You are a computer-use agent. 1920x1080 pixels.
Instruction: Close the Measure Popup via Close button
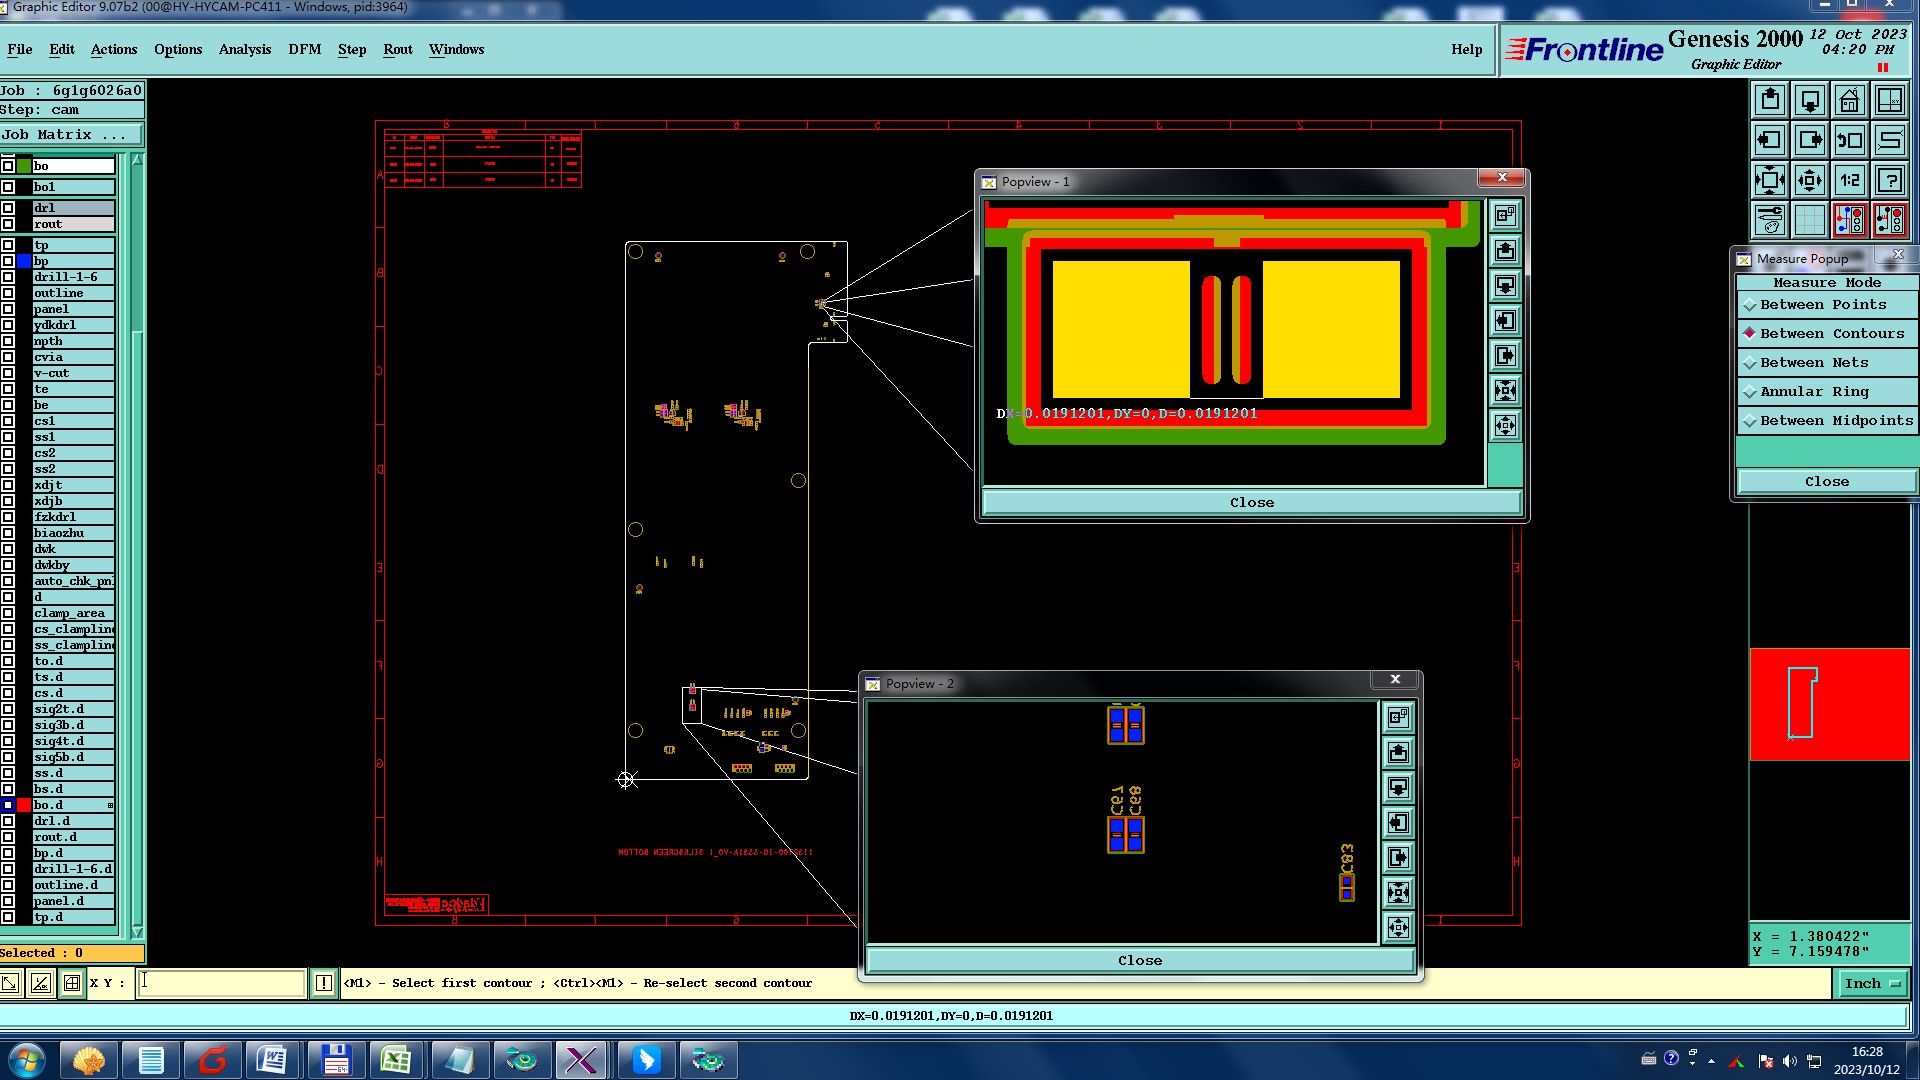pyautogui.click(x=1826, y=482)
